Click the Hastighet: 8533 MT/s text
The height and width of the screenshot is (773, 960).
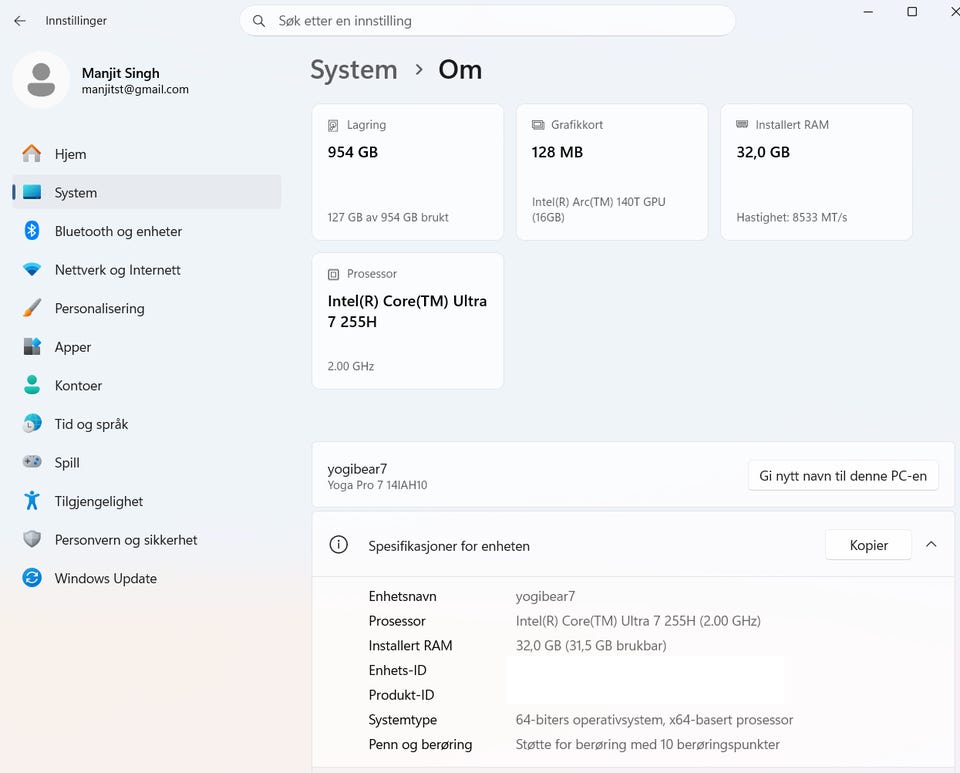coord(792,217)
